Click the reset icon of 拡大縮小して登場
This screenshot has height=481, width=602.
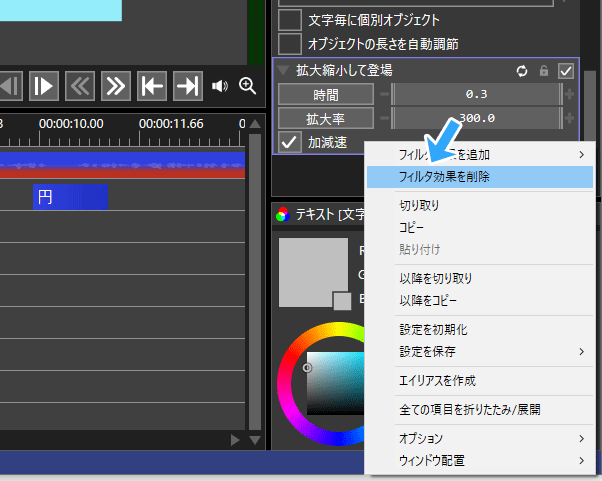click(521, 71)
